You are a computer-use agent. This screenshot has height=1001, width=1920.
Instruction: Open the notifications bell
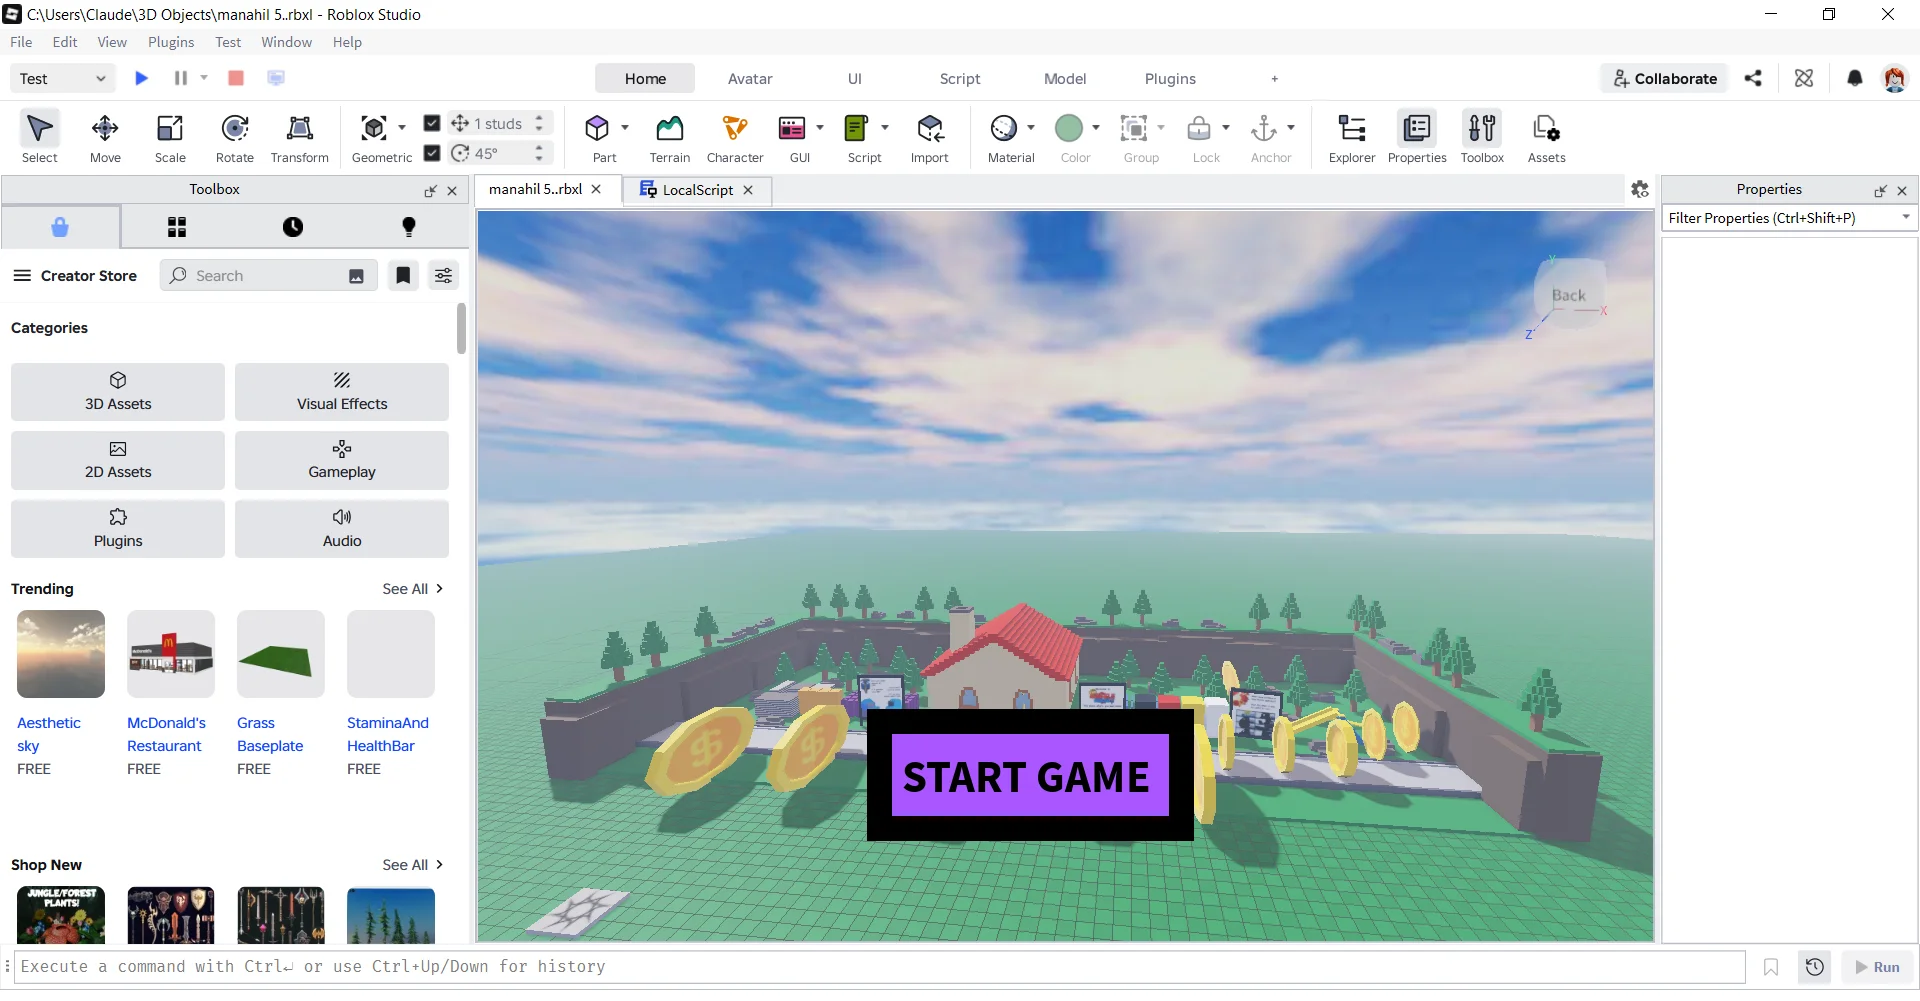(1855, 78)
